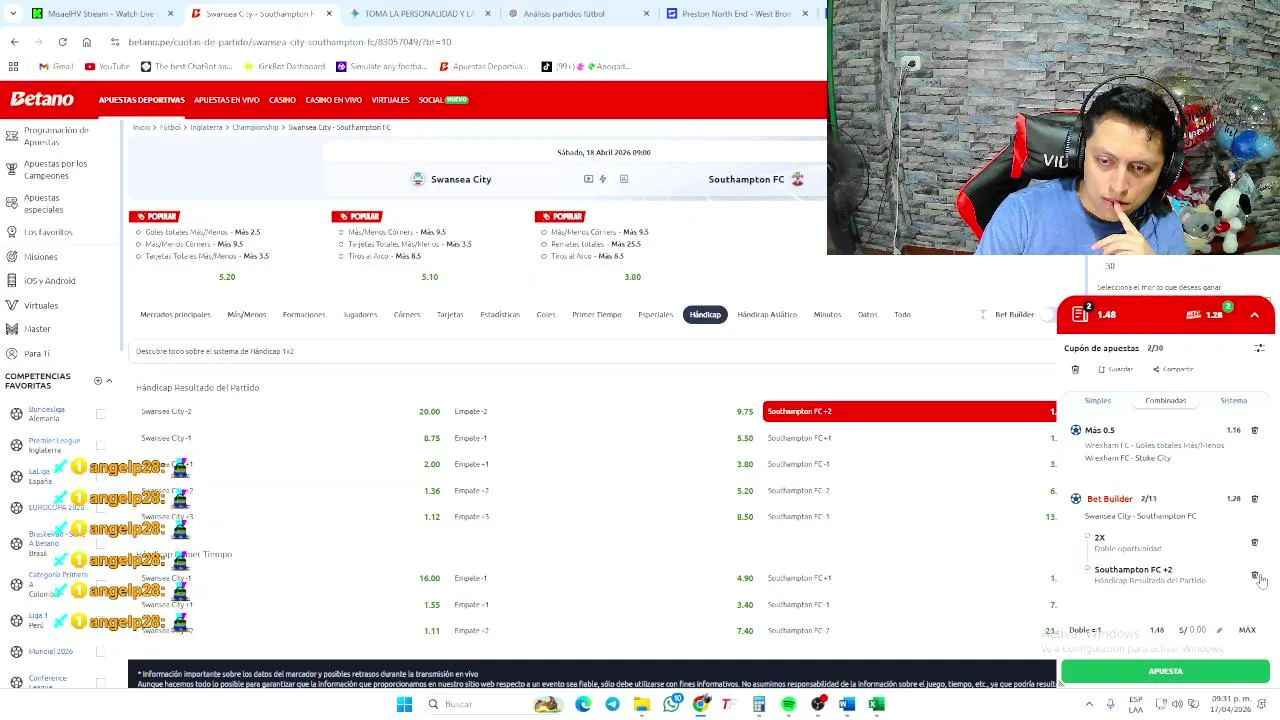The image size is (1280, 720).
Task: Edit the stake with pencil icon
Action: point(1219,630)
